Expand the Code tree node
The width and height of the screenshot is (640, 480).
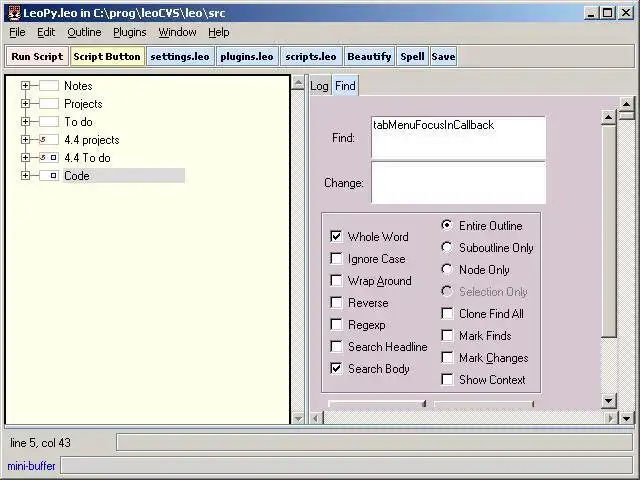coord(25,176)
